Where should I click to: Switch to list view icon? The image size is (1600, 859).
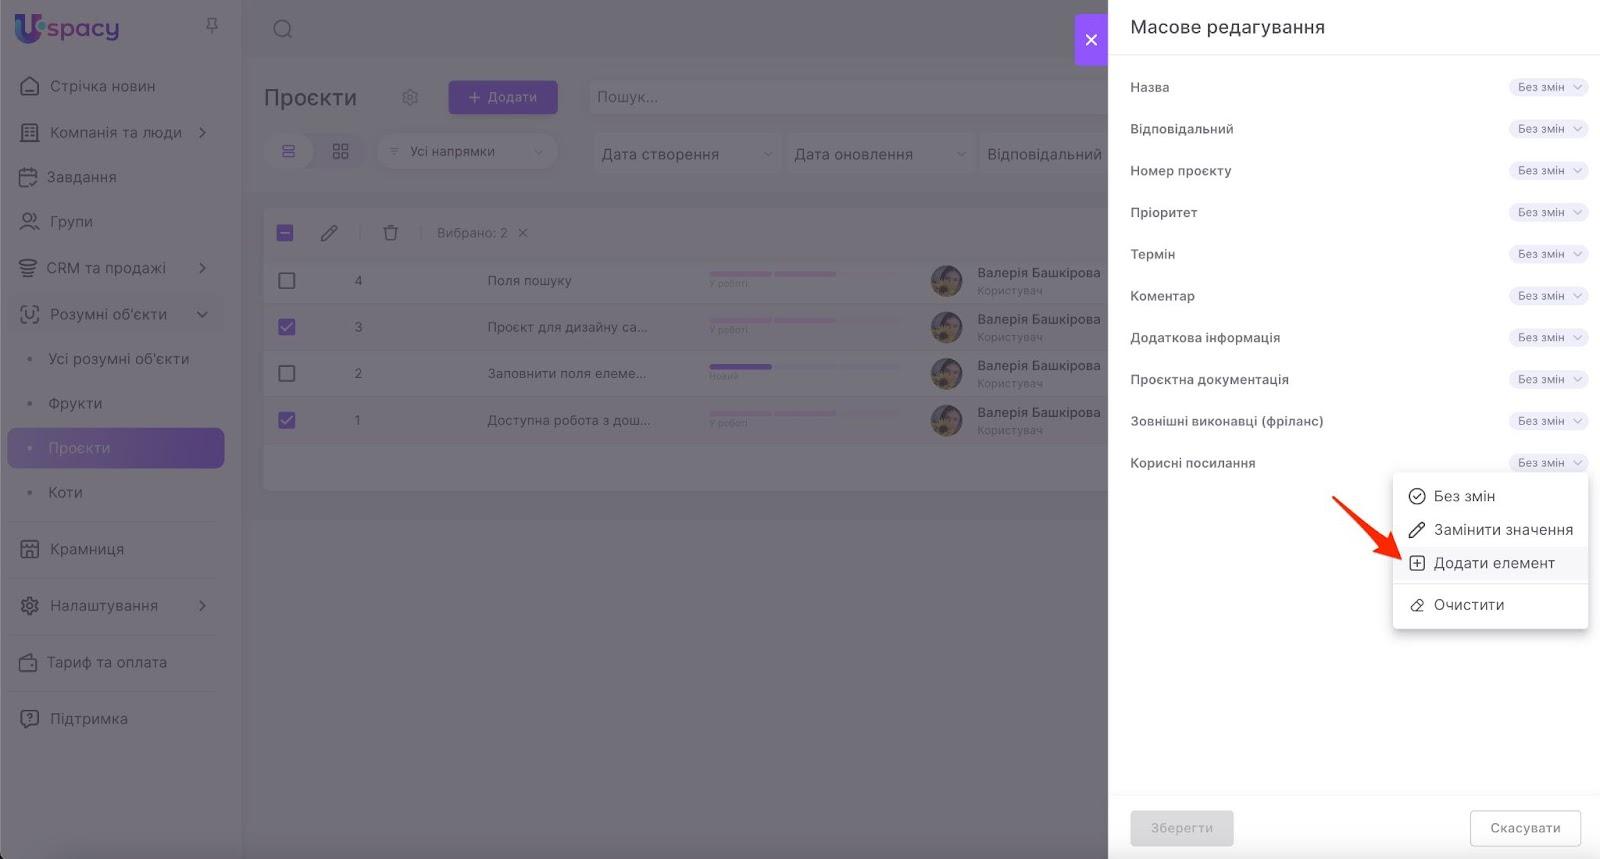coord(289,151)
